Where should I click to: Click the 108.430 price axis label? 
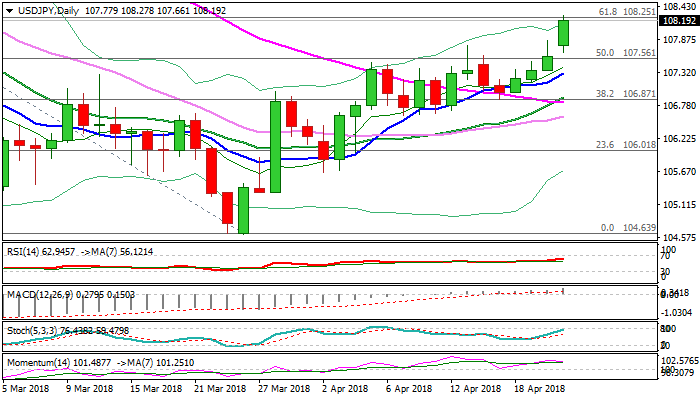679,7
